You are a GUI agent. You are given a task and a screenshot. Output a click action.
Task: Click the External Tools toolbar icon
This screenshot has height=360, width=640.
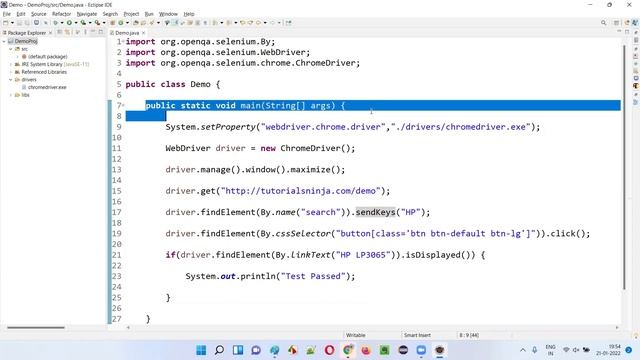point(97,23)
